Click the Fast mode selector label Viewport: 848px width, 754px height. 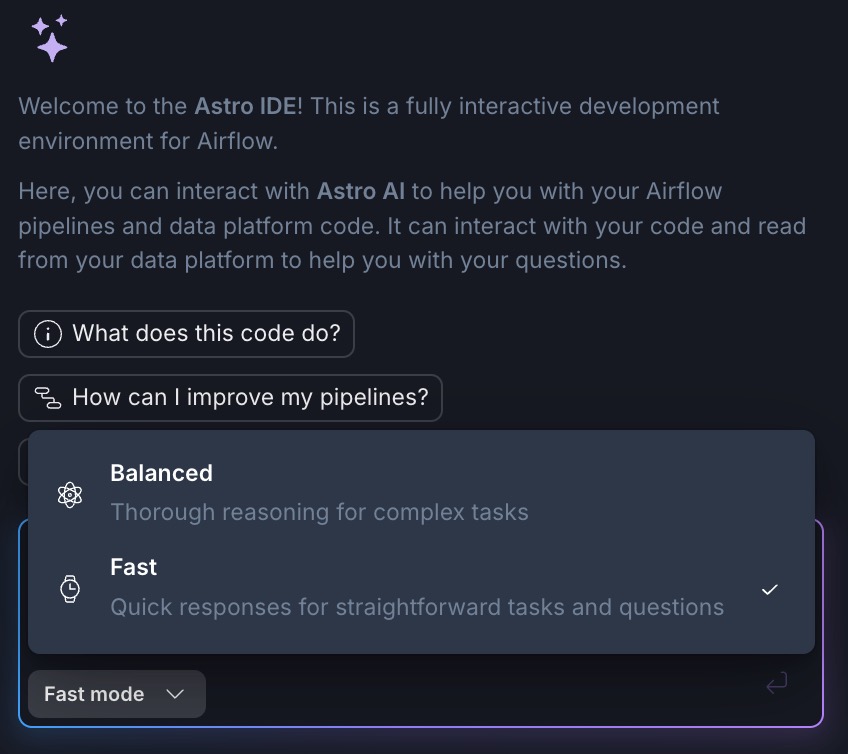coord(94,694)
